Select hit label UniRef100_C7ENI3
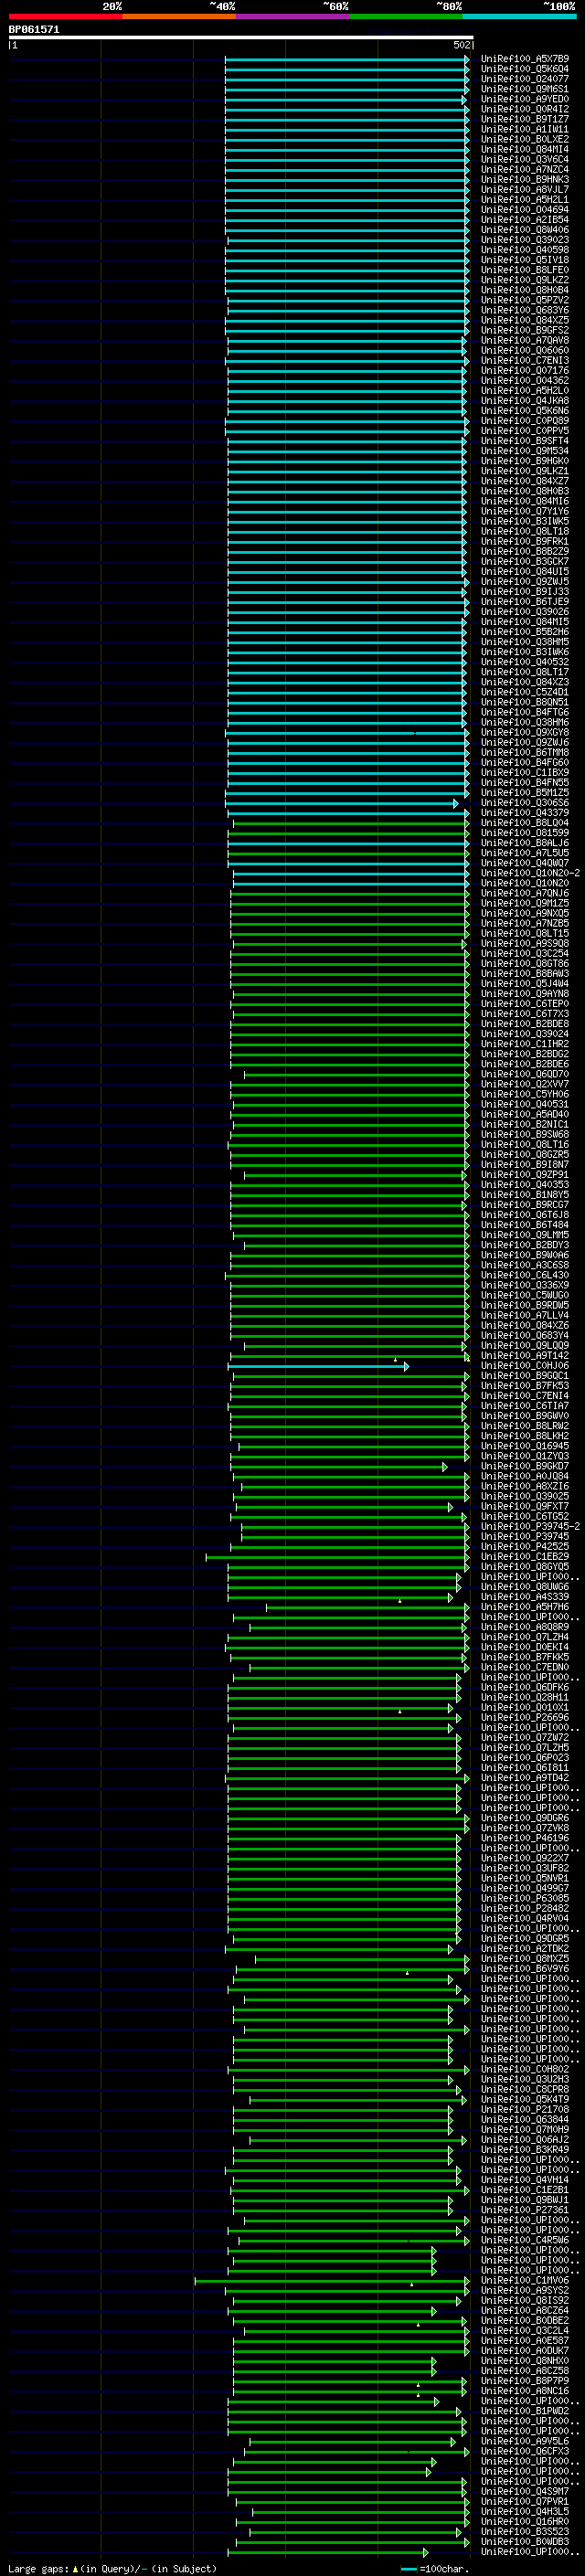This screenshot has width=585, height=2576. pyautogui.click(x=524, y=360)
